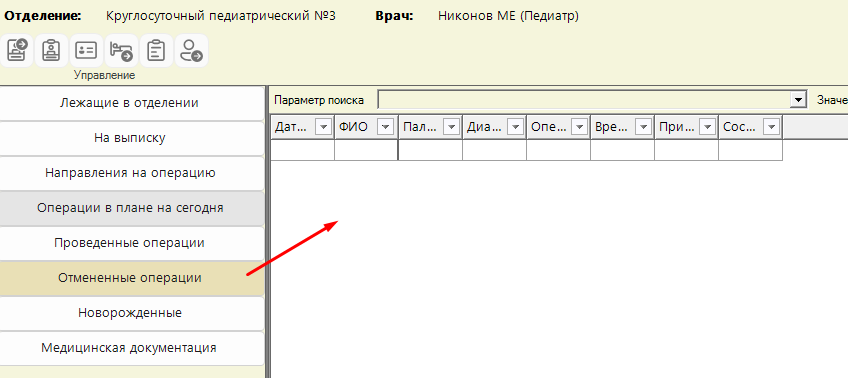
Task: Click the Круглосуточный педиатрический №3 department text
Action: [x=221, y=16]
